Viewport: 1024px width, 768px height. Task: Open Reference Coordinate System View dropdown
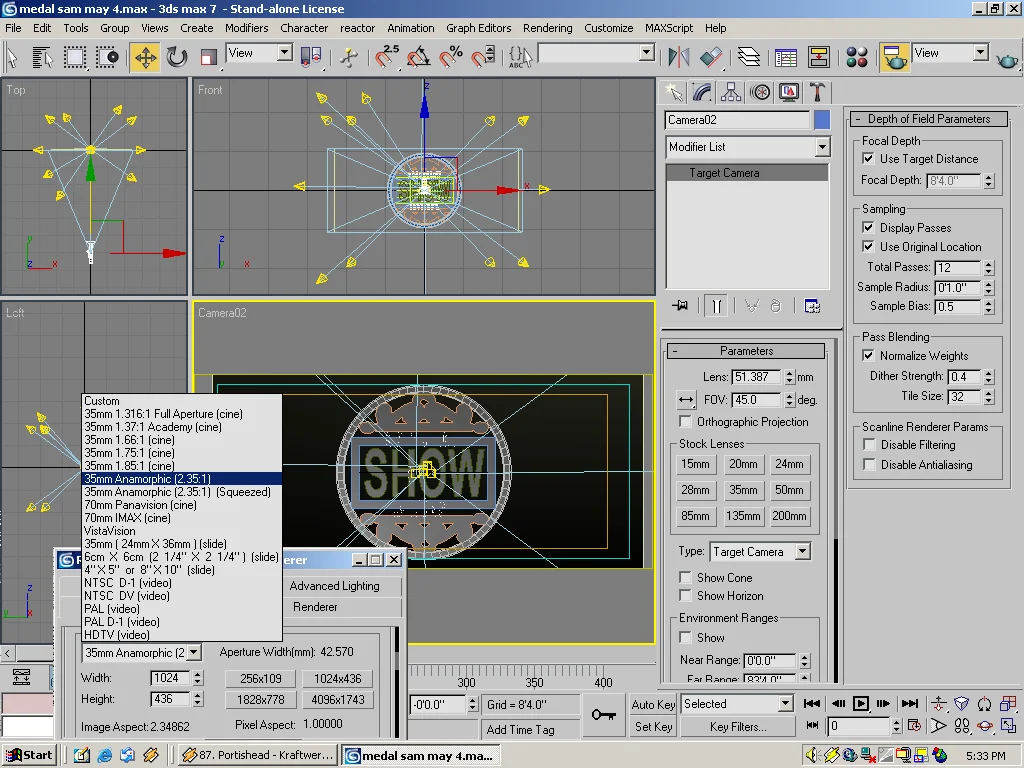pyautogui.click(x=259, y=53)
